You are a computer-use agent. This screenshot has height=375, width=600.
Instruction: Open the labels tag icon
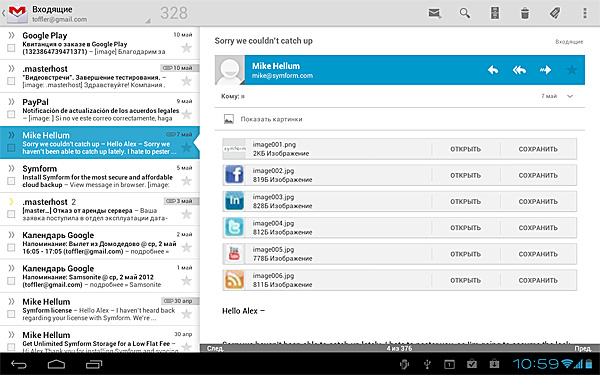555,13
